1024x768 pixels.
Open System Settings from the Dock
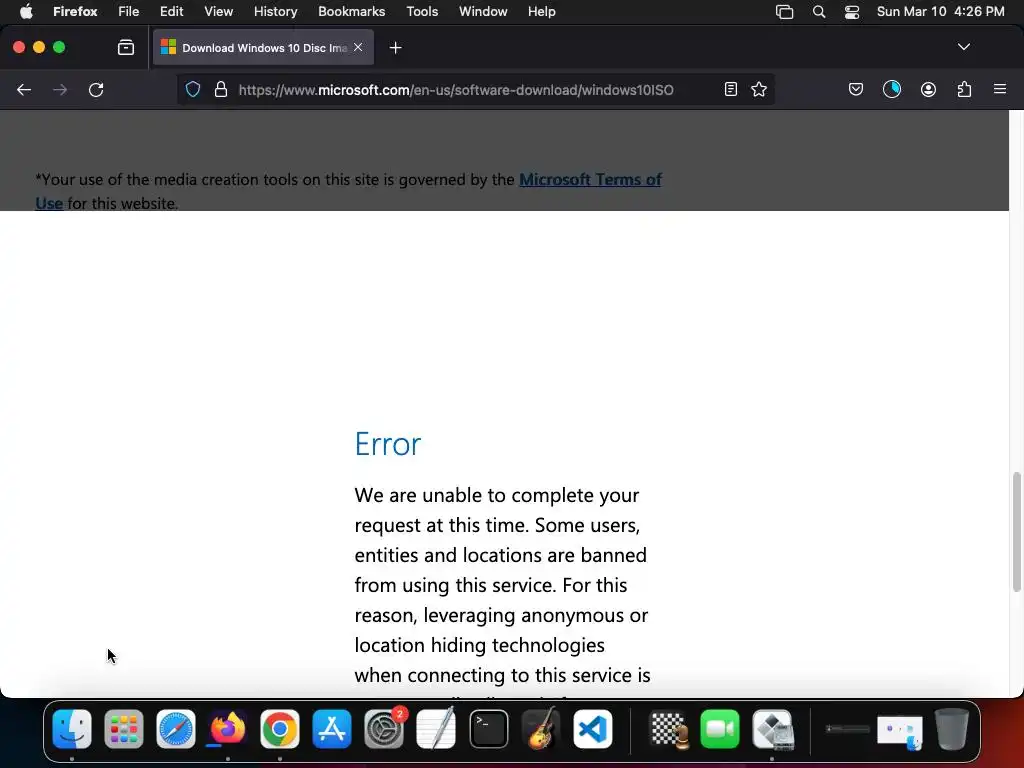point(384,729)
